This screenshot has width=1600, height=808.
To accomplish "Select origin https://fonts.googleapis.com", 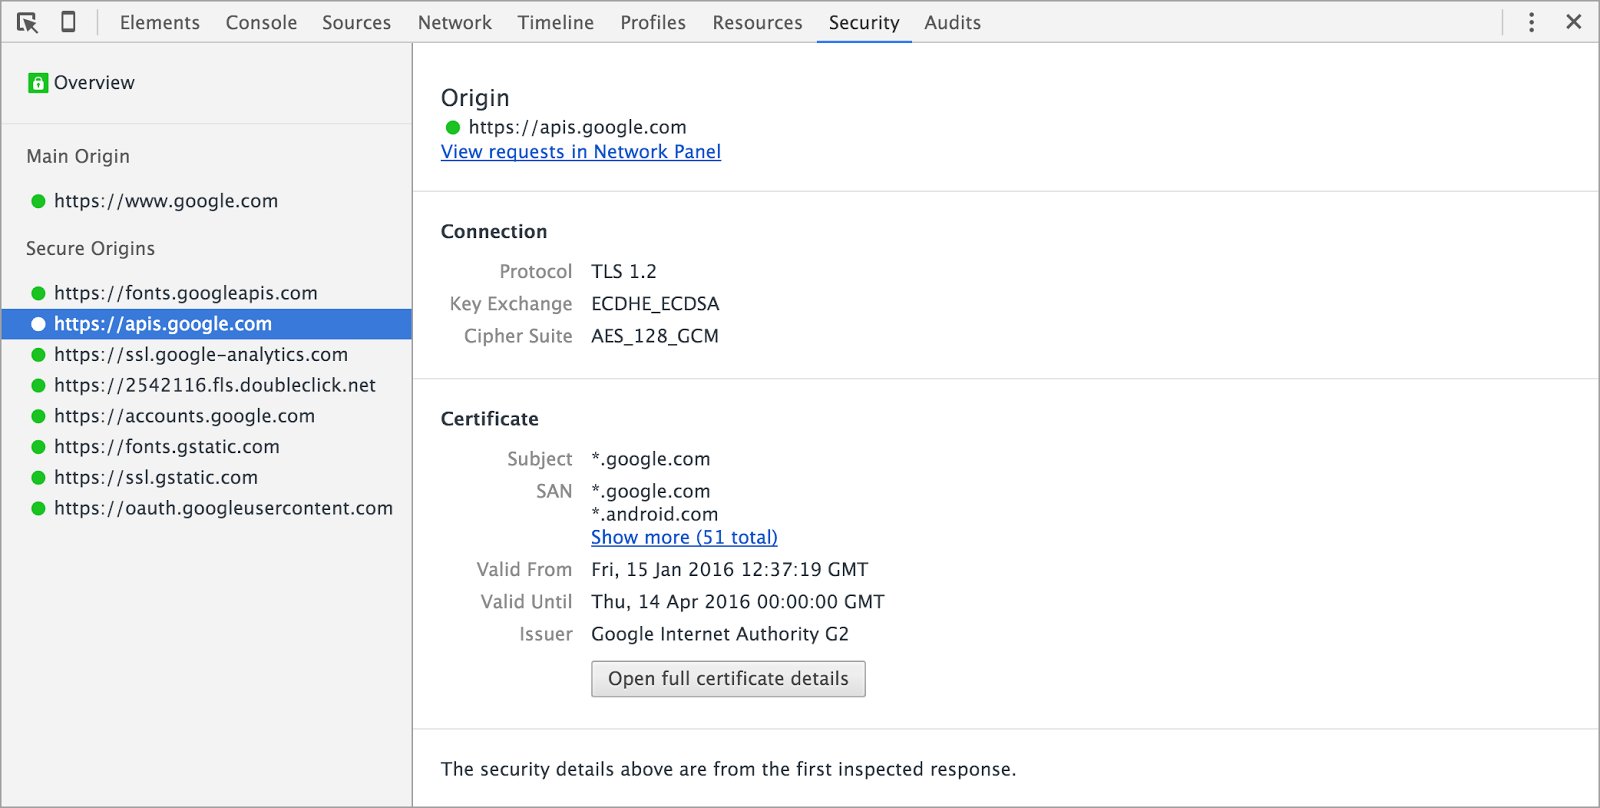I will pyautogui.click(x=186, y=293).
